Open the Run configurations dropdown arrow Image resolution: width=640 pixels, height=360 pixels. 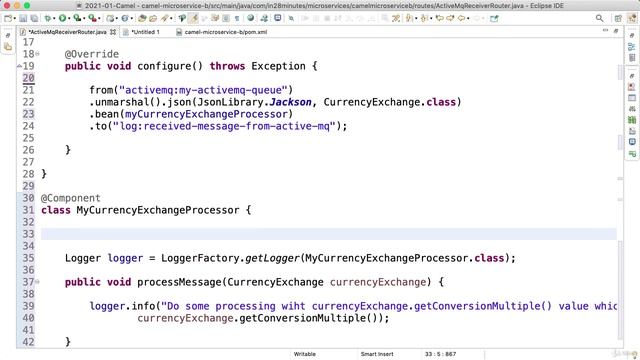69,18
